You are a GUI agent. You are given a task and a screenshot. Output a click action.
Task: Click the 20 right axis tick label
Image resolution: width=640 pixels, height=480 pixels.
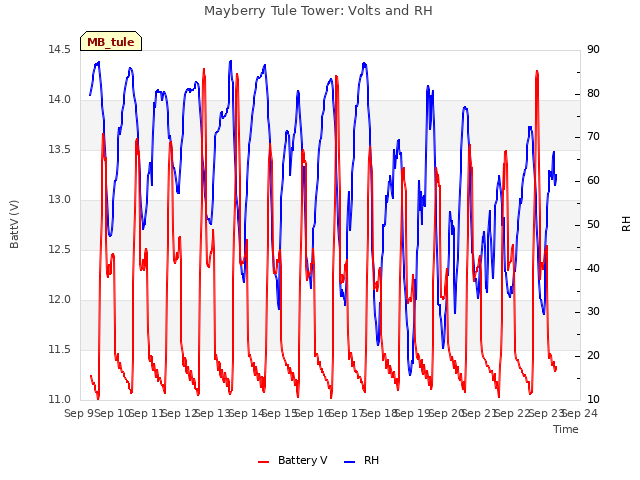coord(593,356)
